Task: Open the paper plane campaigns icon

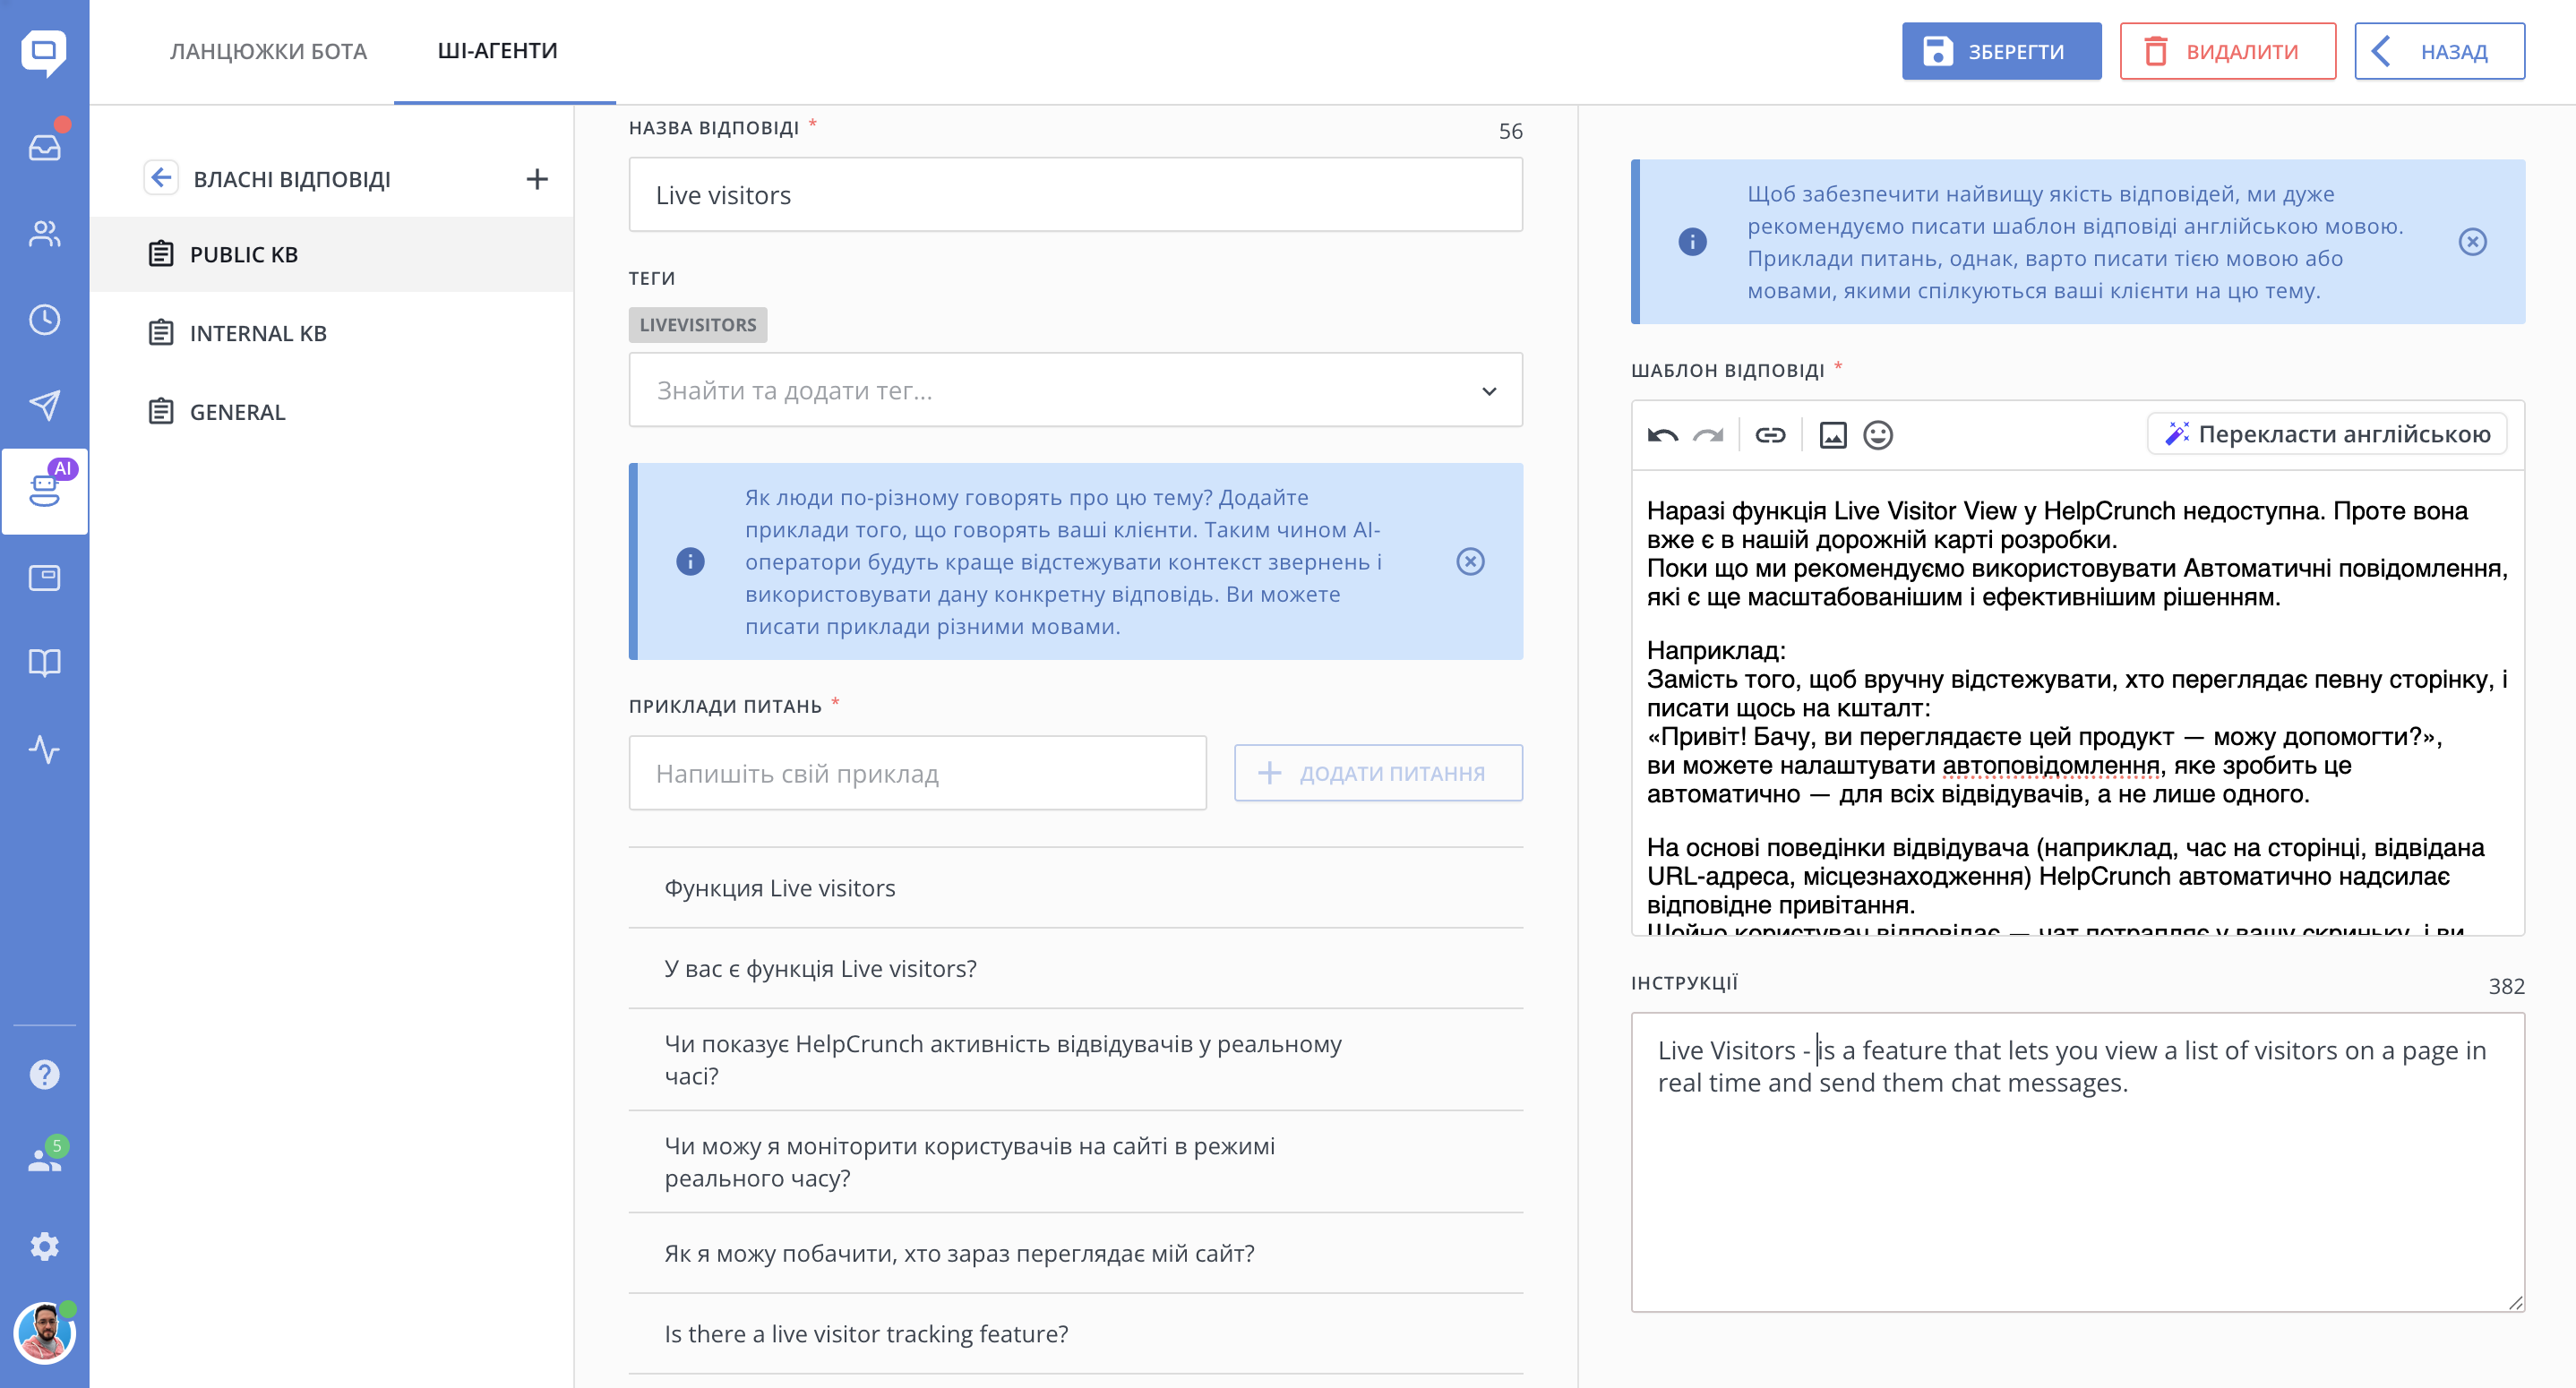Action: (44, 405)
